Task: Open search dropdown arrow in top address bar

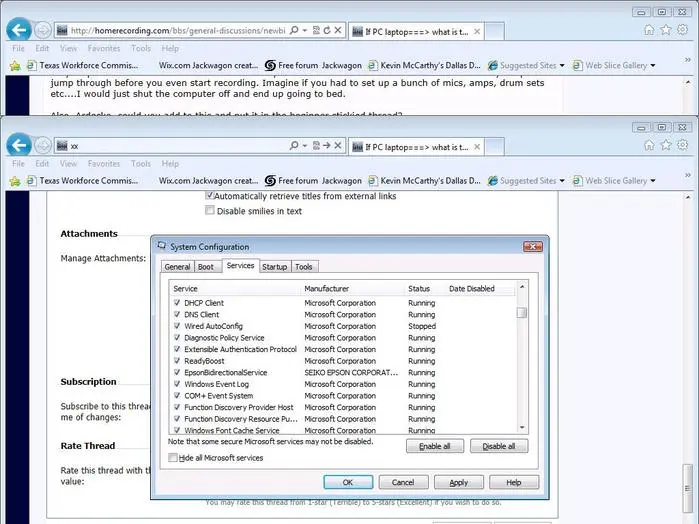Action: point(305,30)
